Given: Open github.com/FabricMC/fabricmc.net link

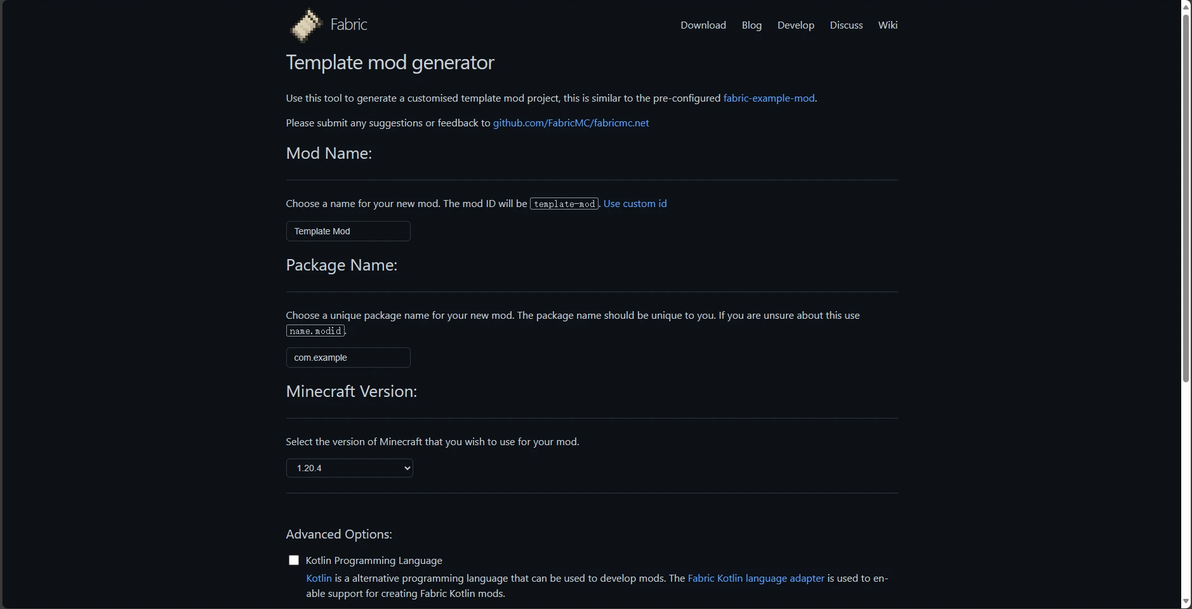Looking at the screenshot, I should point(571,123).
